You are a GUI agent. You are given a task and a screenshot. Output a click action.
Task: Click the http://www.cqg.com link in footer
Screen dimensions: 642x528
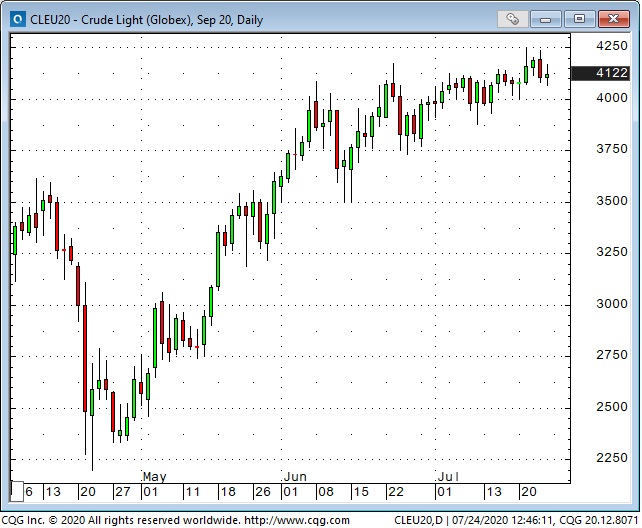click(x=297, y=520)
